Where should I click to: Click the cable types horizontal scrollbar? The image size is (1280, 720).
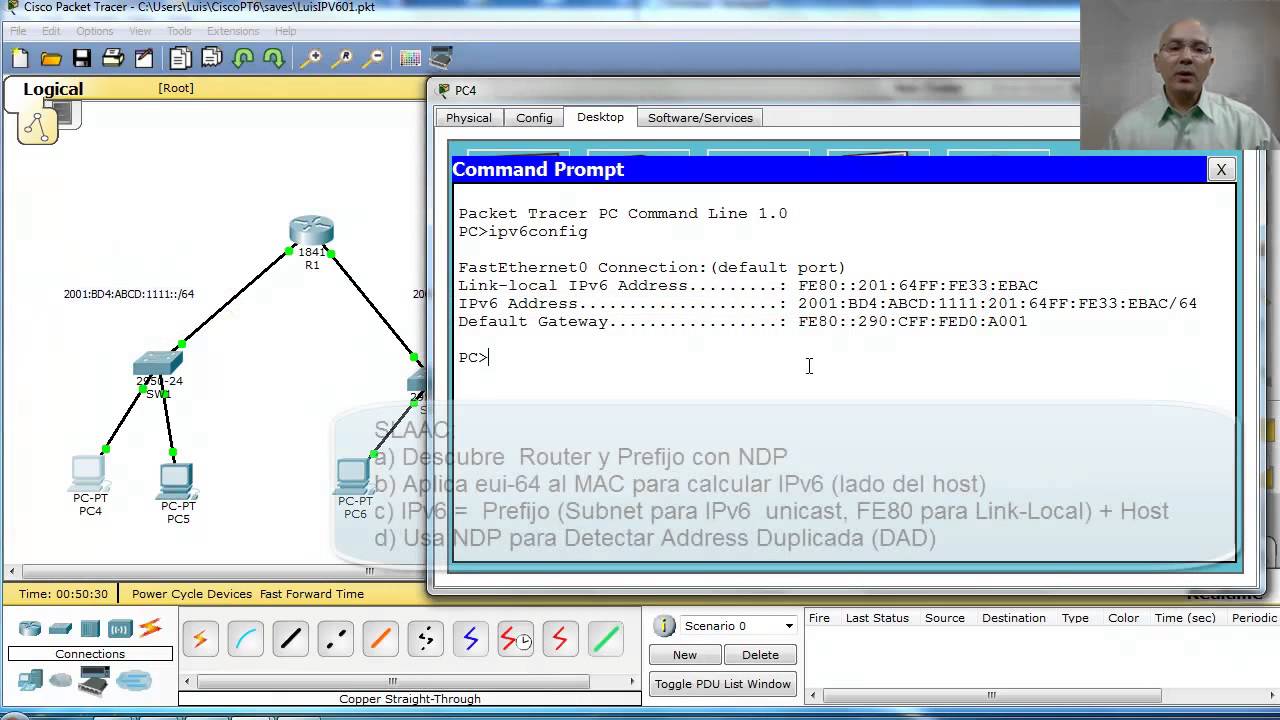[410, 682]
